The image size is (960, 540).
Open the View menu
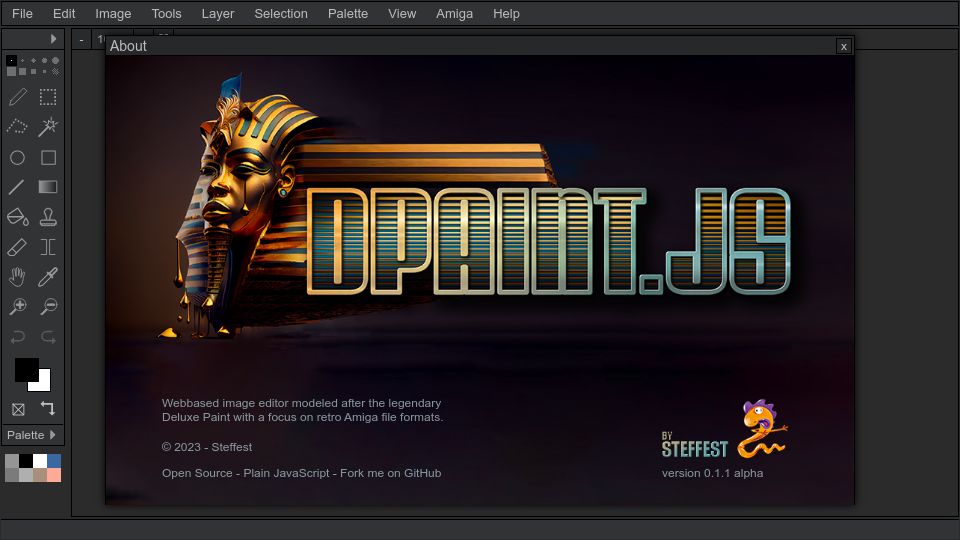[x=402, y=13]
